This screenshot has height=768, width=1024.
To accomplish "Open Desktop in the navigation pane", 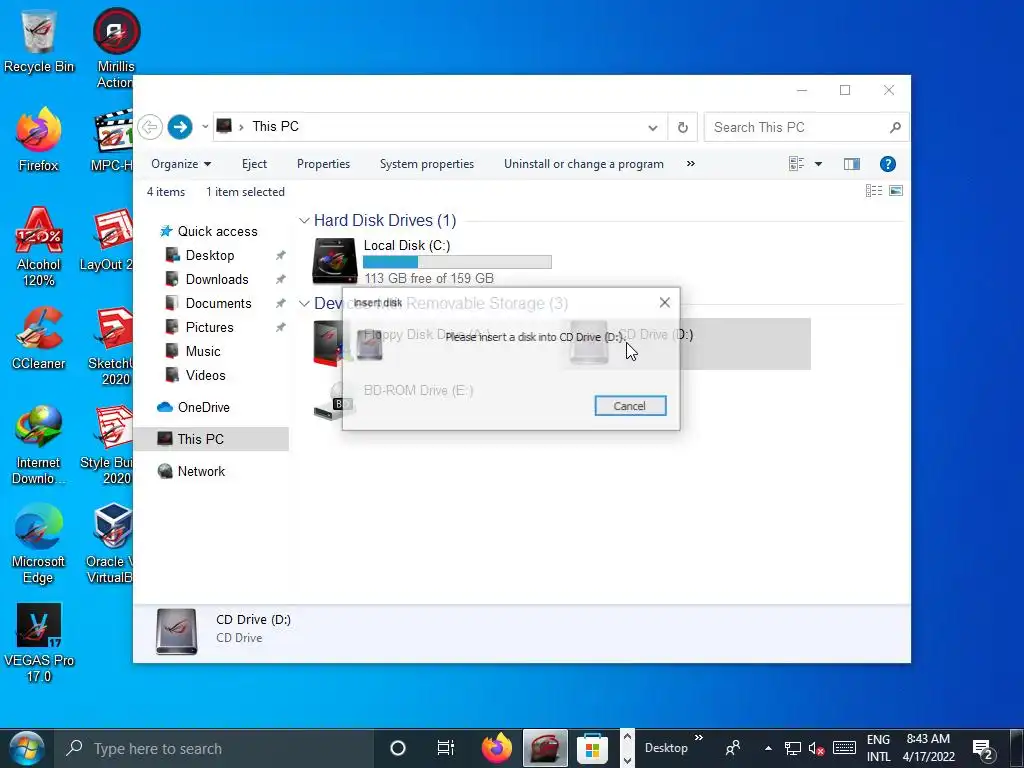I will pyautogui.click(x=210, y=255).
